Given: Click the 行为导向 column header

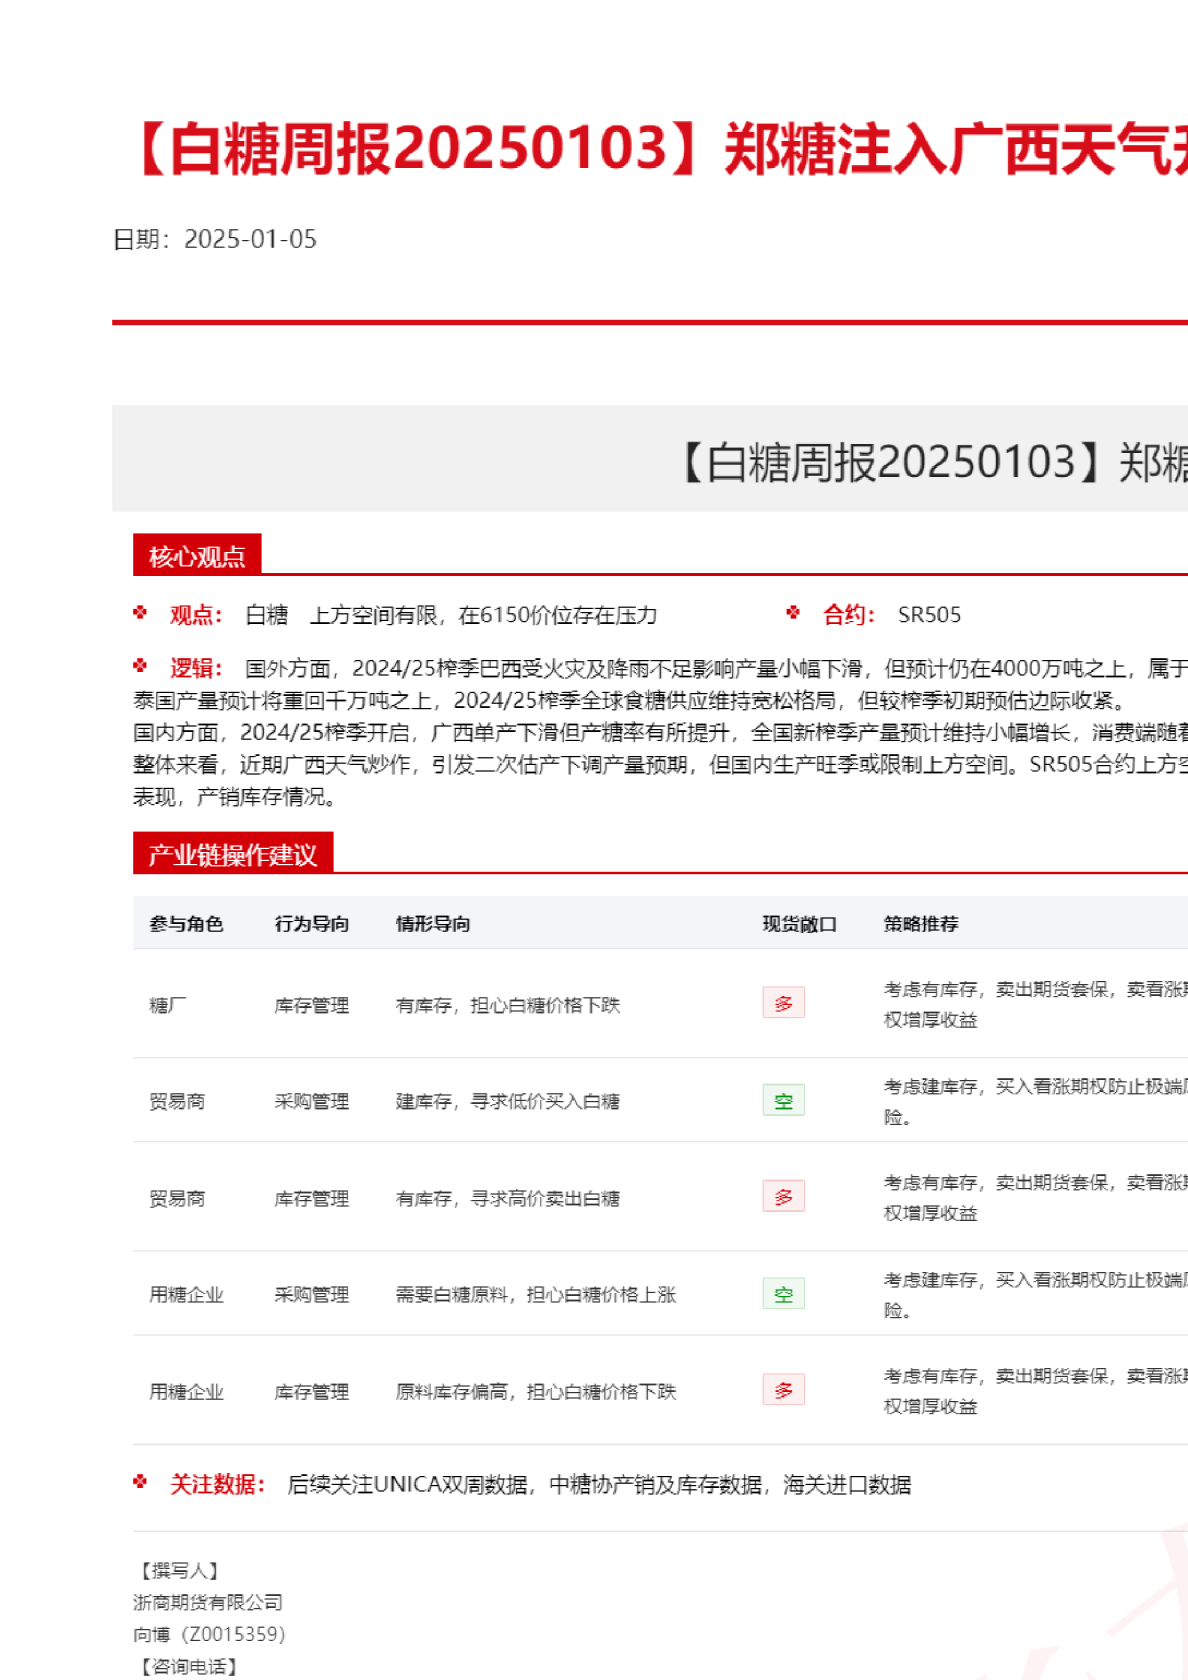Looking at the screenshot, I should coord(311,924).
